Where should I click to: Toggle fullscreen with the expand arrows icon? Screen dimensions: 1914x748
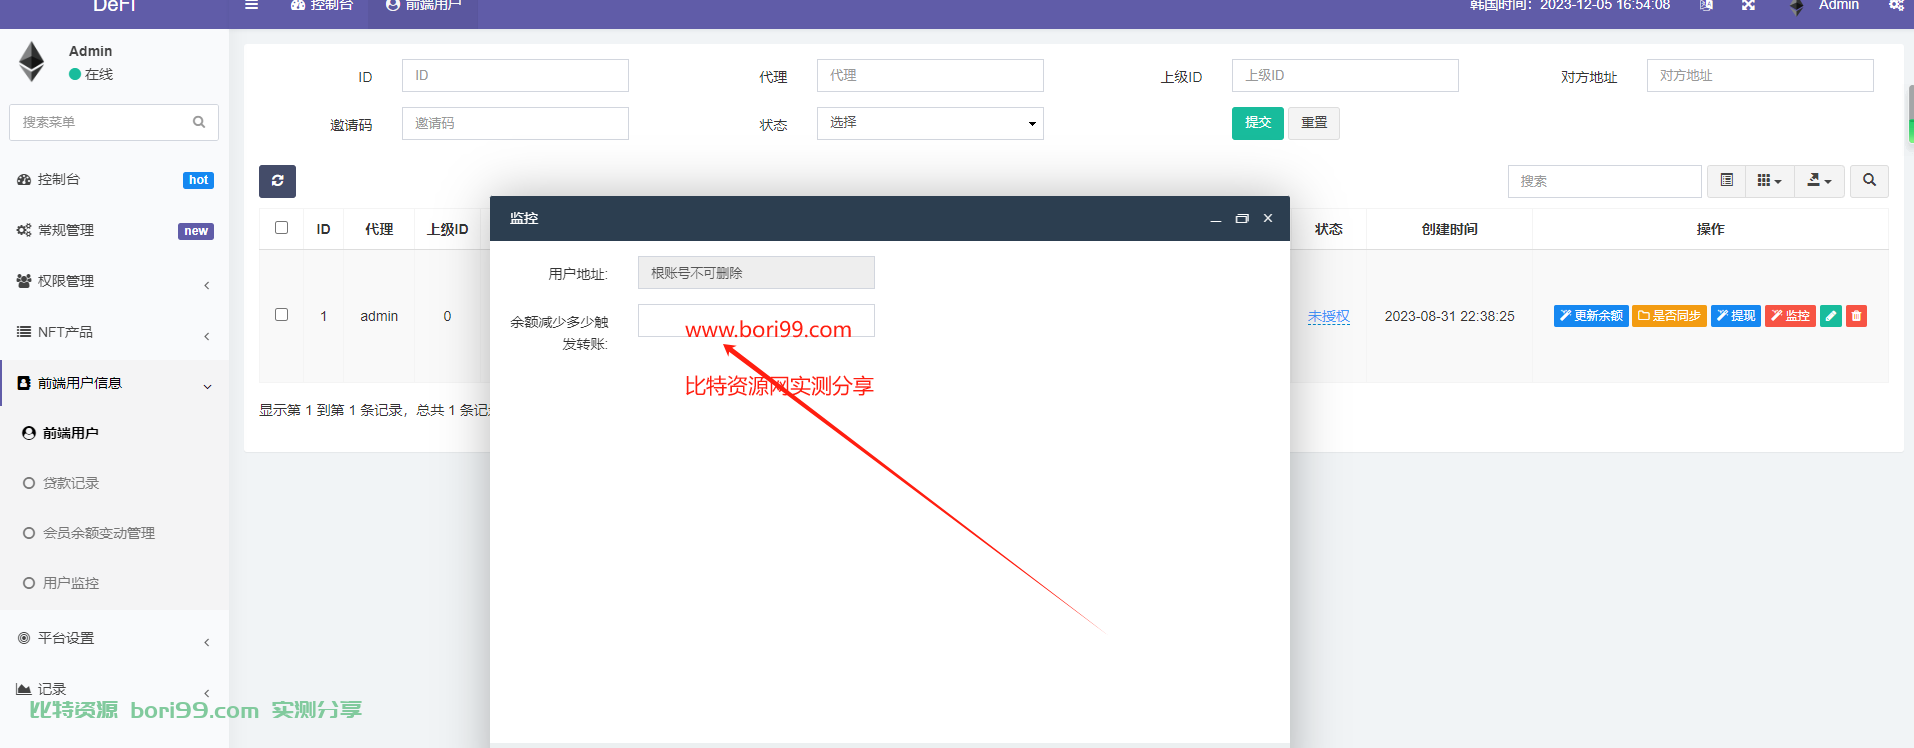[1748, 5]
